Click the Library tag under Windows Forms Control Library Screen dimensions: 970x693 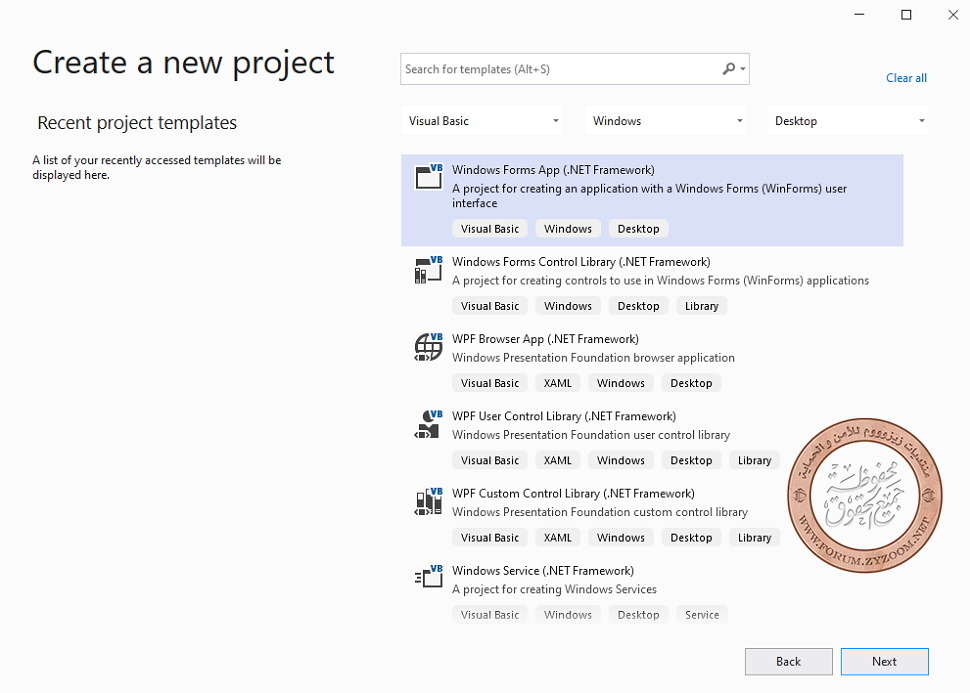702,306
